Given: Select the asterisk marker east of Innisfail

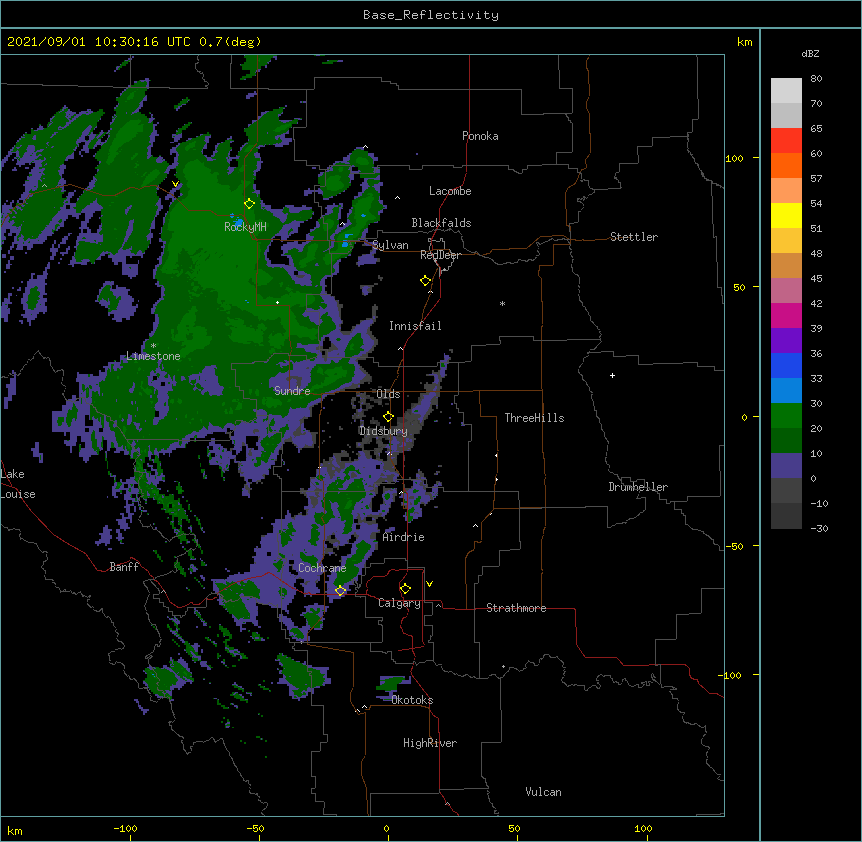Looking at the screenshot, I should (502, 303).
